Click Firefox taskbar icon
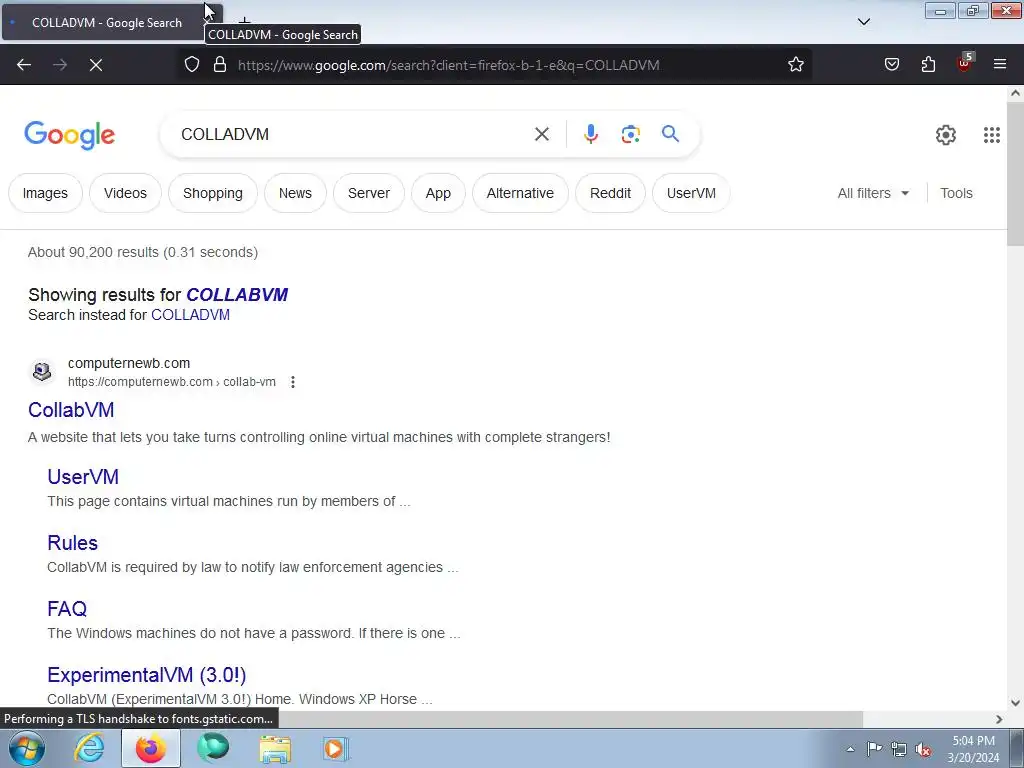 [151, 748]
